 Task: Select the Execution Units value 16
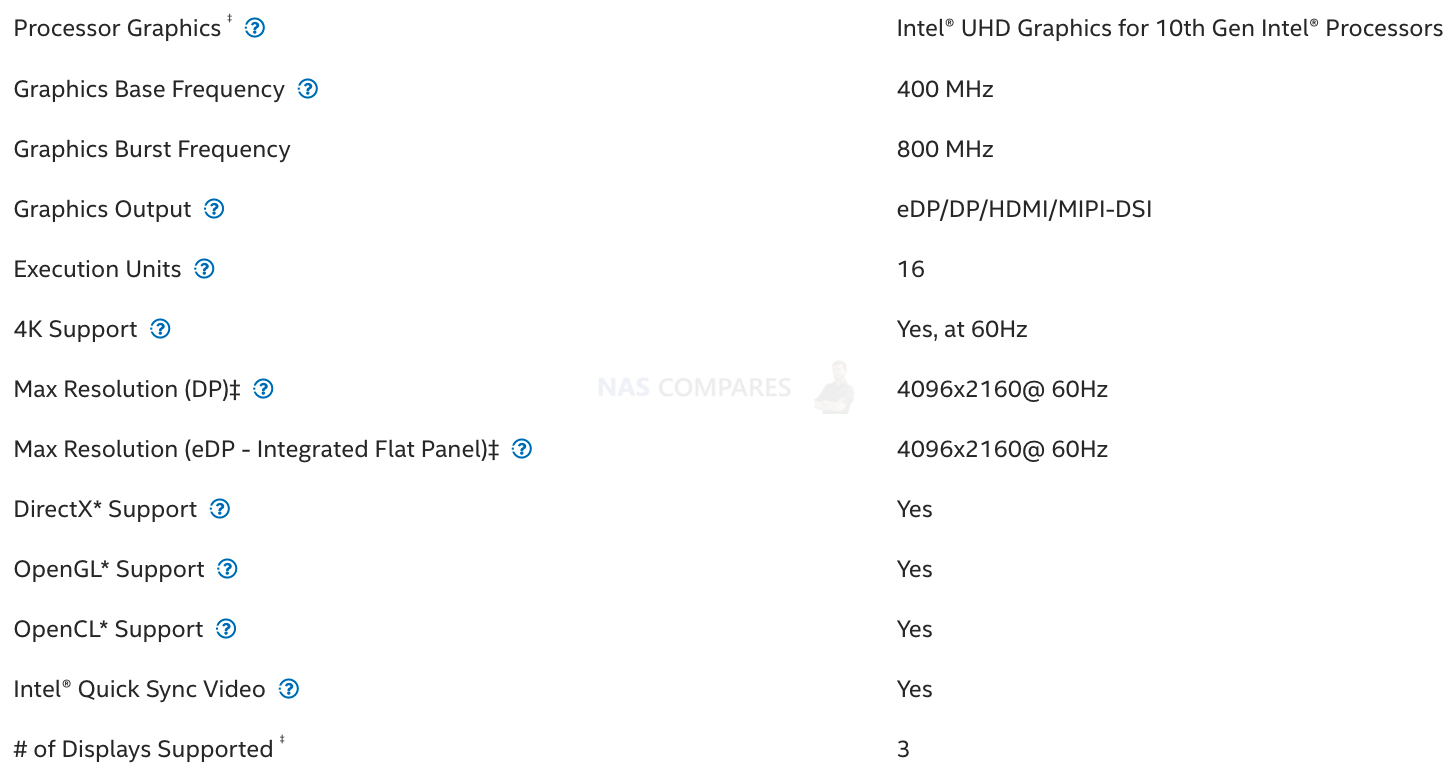click(x=911, y=269)
